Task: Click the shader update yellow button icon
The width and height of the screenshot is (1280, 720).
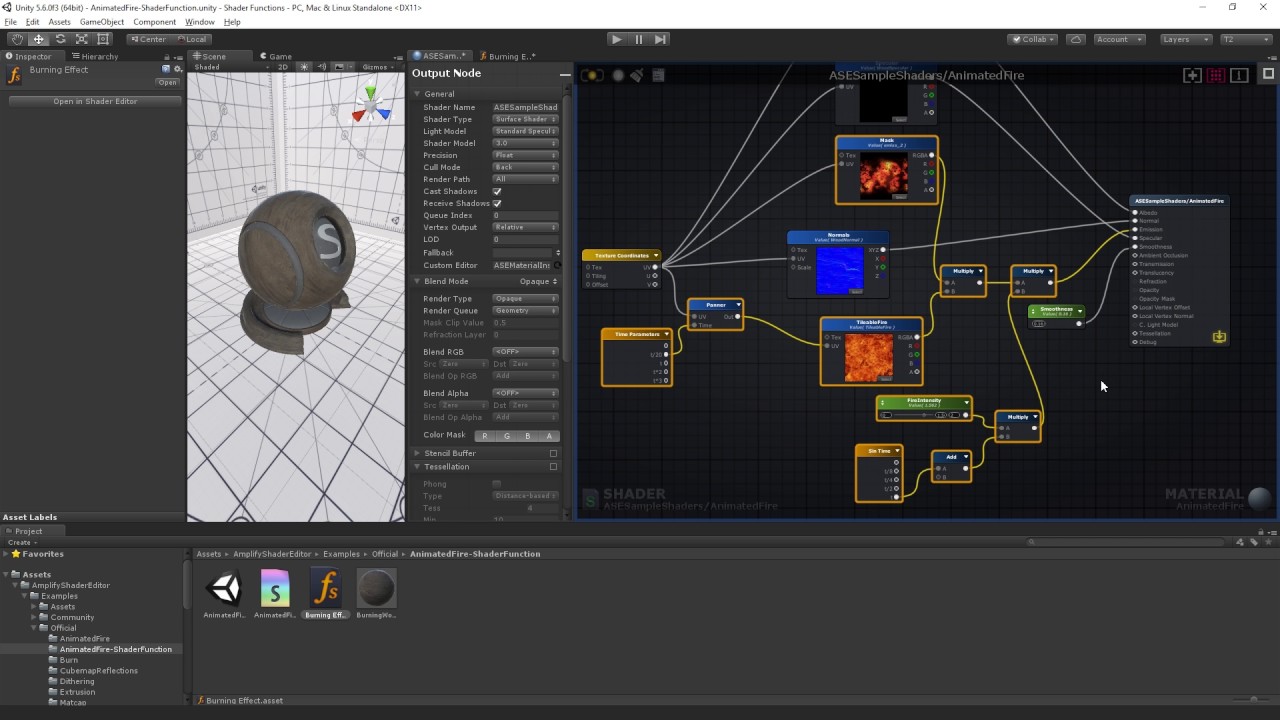Action: click(592, 75)
